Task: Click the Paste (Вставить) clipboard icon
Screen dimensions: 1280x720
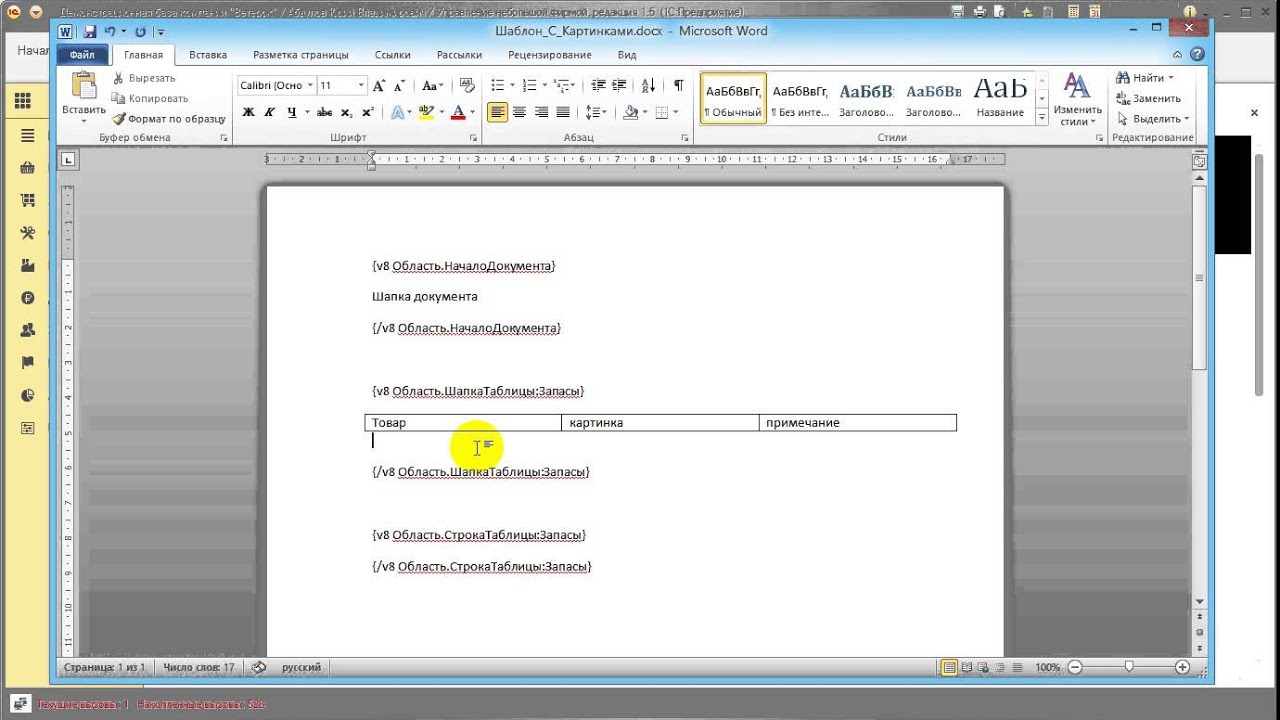Action: pyautogui.click(x=84, y=88)
